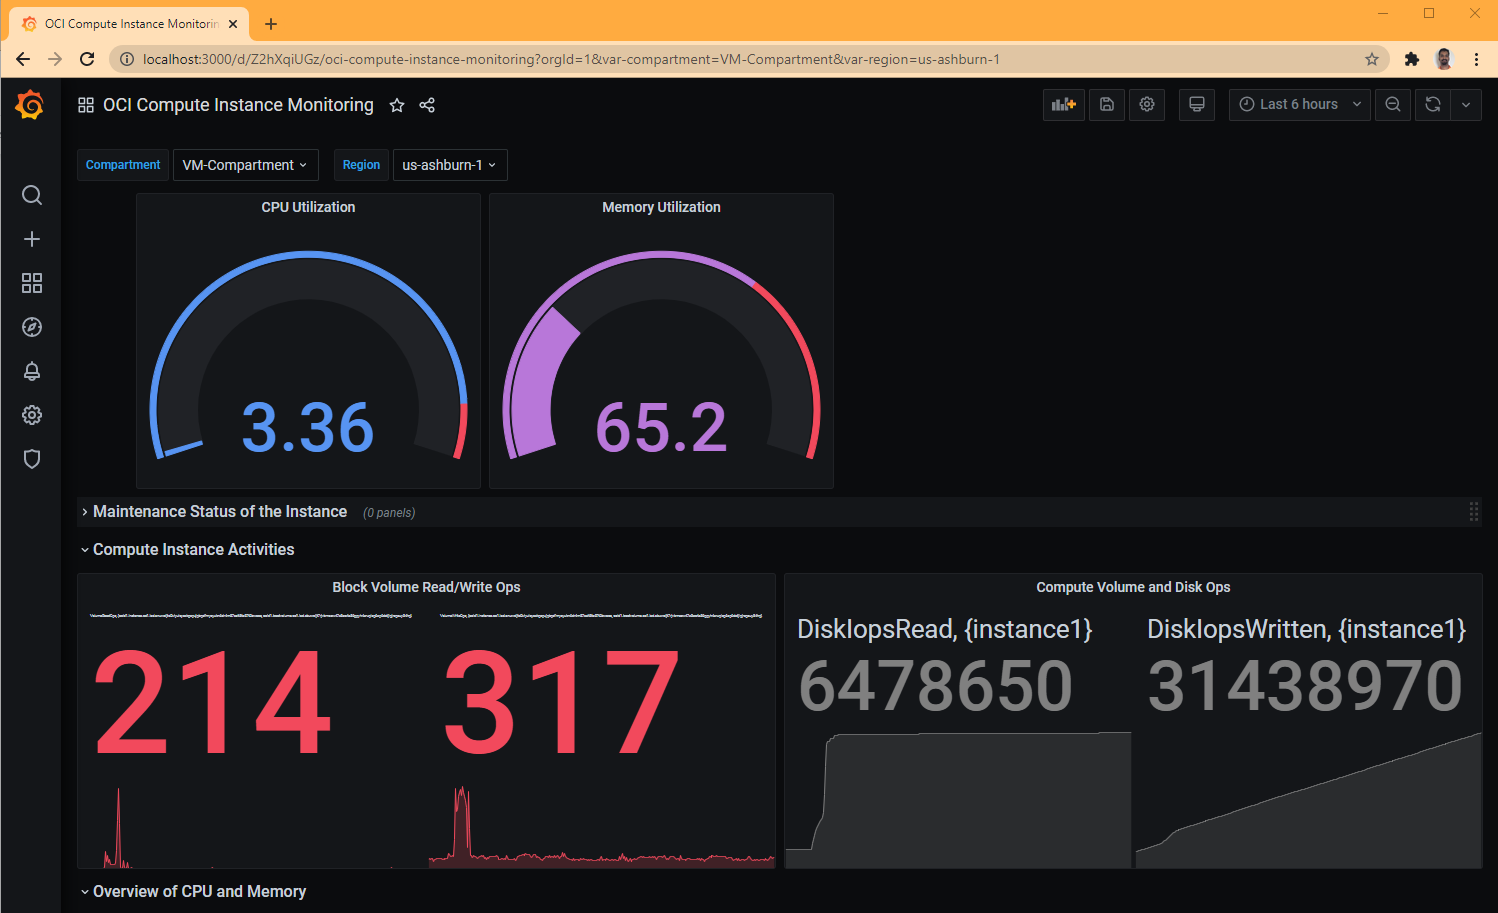Viewport: 1498px width, 913px height.
Task: Open browser Extensions puzzle icon
Action: (x=1412, y=59)
